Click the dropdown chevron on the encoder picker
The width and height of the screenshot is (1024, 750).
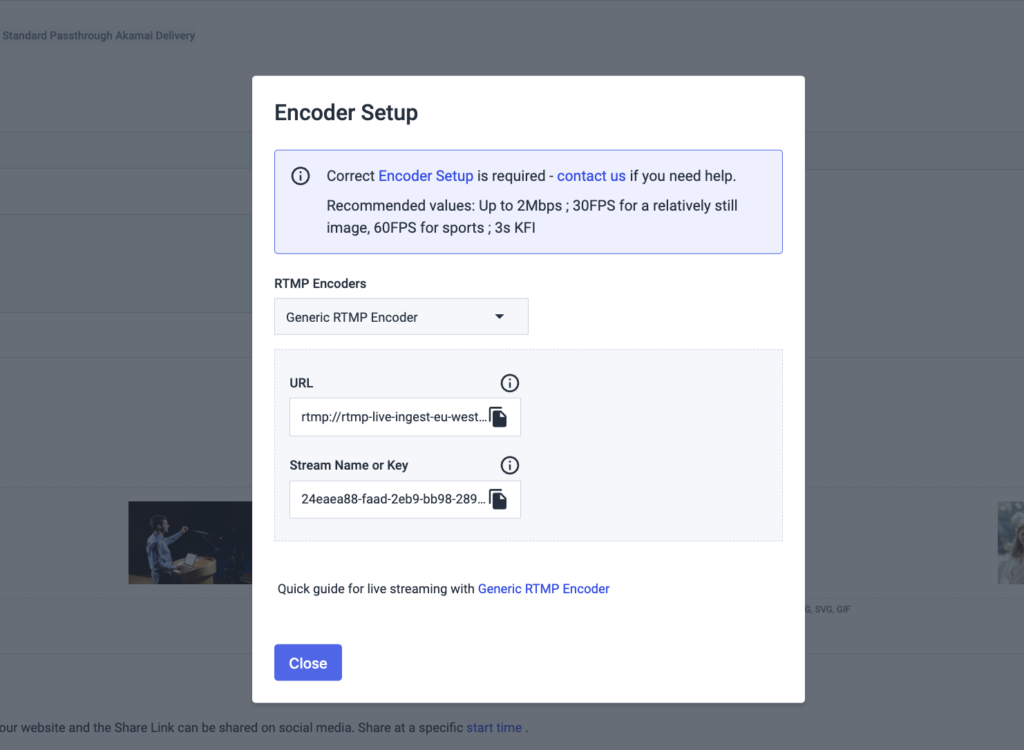pos(498,316)
